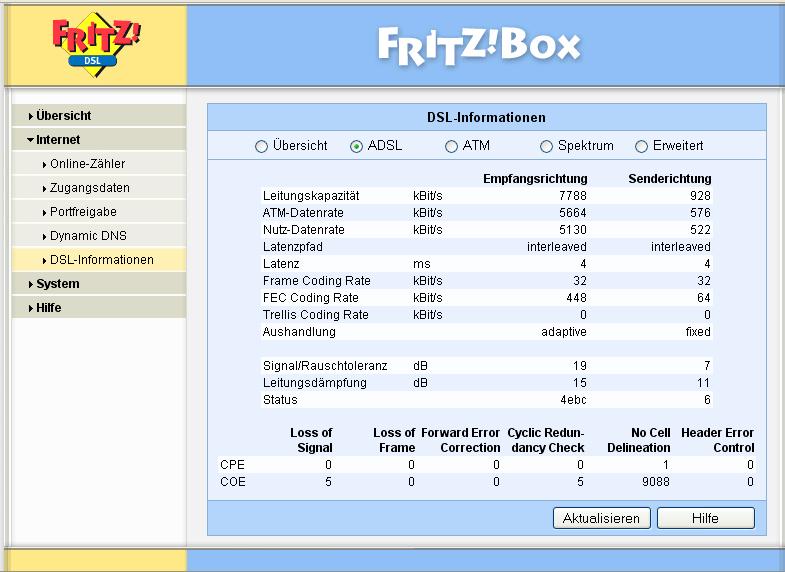Viewport: 785px width, 572px height.
Task: Select the Übersicht radio button
Action: [x=262, y=146]
